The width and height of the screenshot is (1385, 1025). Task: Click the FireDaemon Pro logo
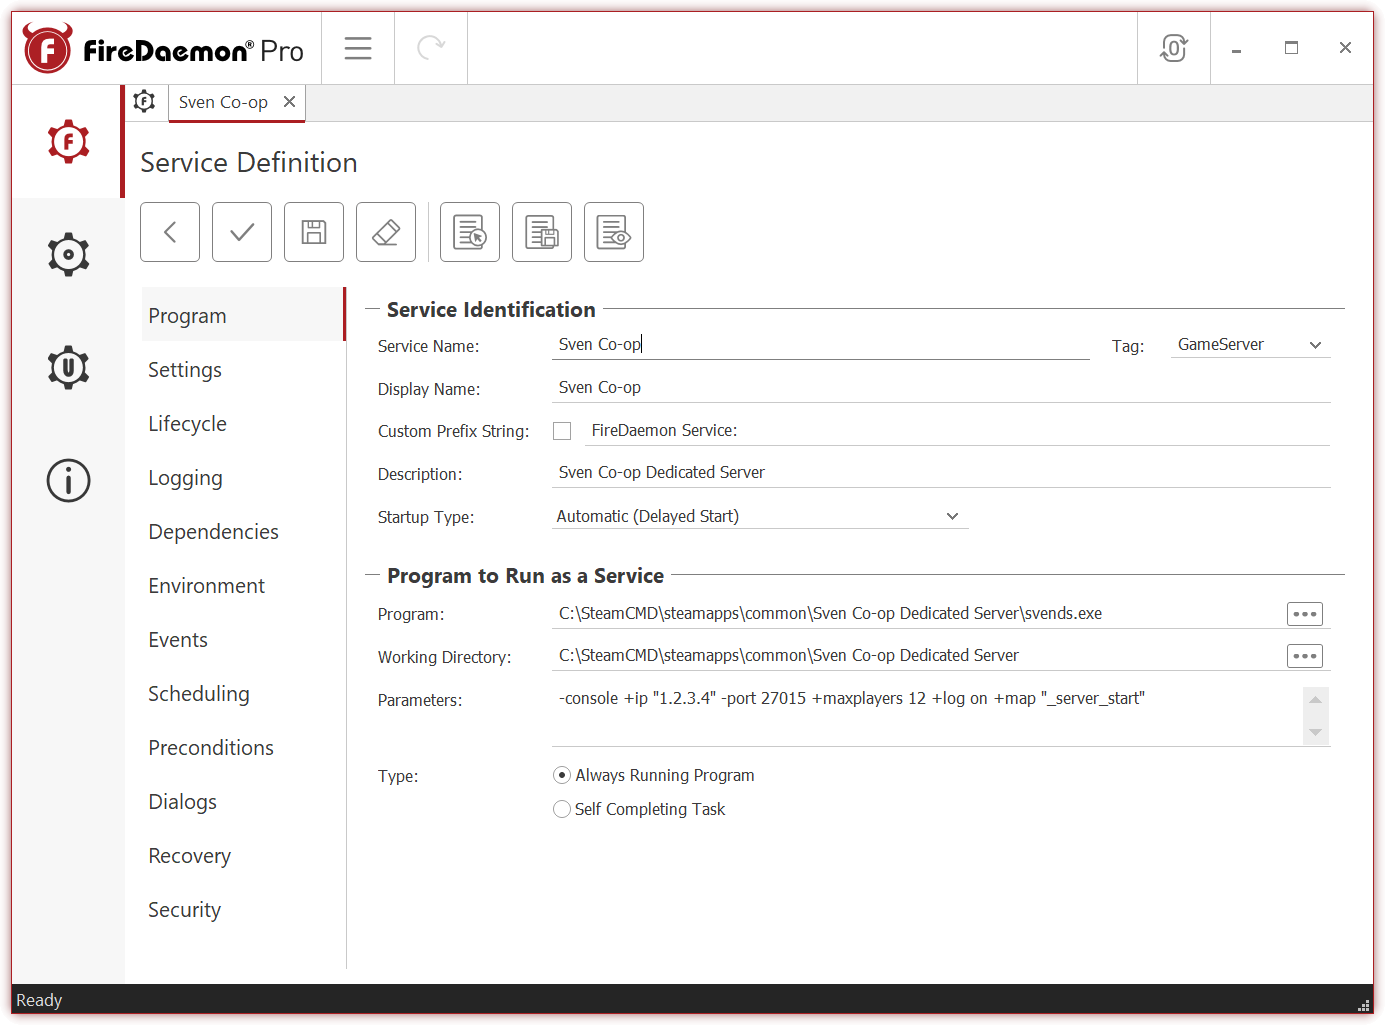(x=163, y=49)
